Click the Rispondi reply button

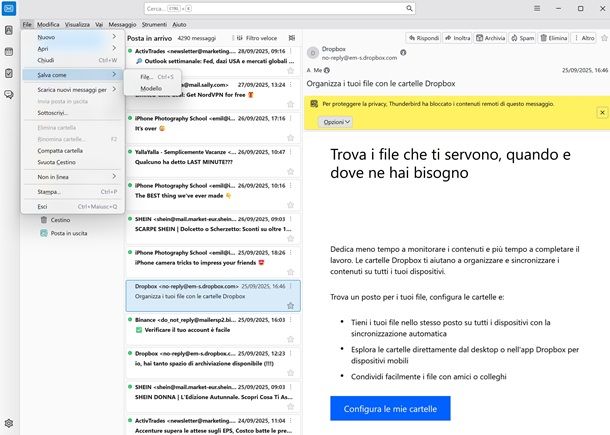coord(423,38)
